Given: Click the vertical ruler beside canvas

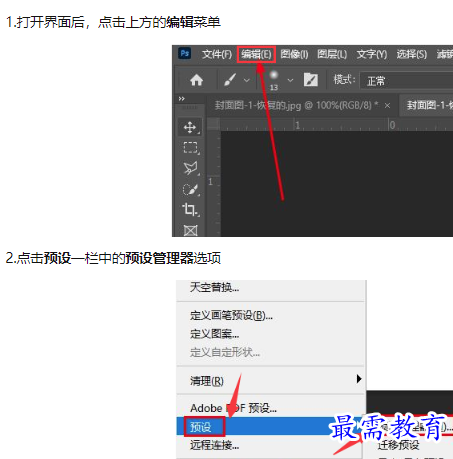Looking at the screenshot, I should (x=214, y=184).
